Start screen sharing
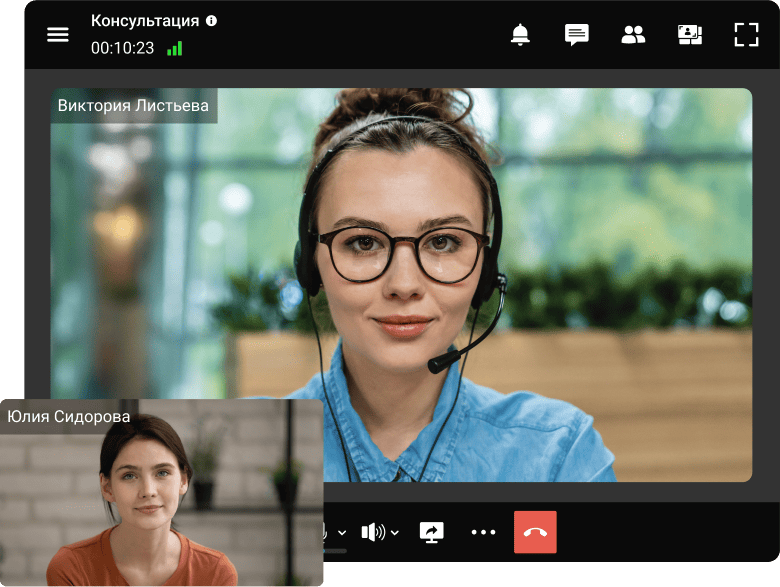The height and width of the screenshot is (587, 780). pos(432,532)
